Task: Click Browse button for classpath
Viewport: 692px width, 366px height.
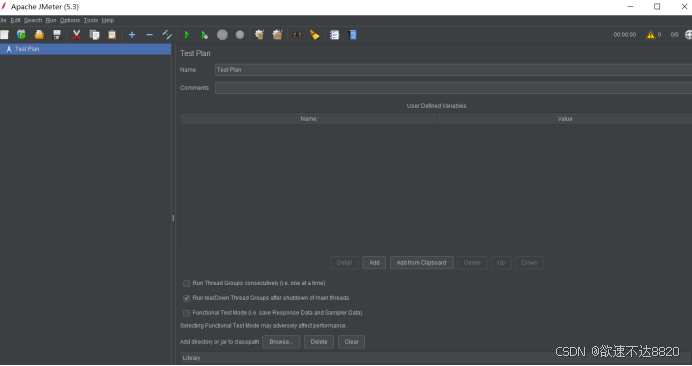Action: tap(281, 342)
